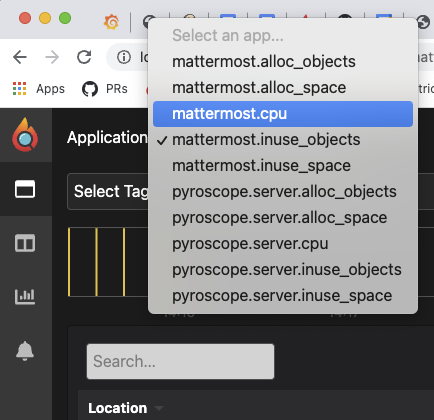Click the second yellow timeline bar
This screenshot has width=434, height=420.
click(x=96, y=262)
